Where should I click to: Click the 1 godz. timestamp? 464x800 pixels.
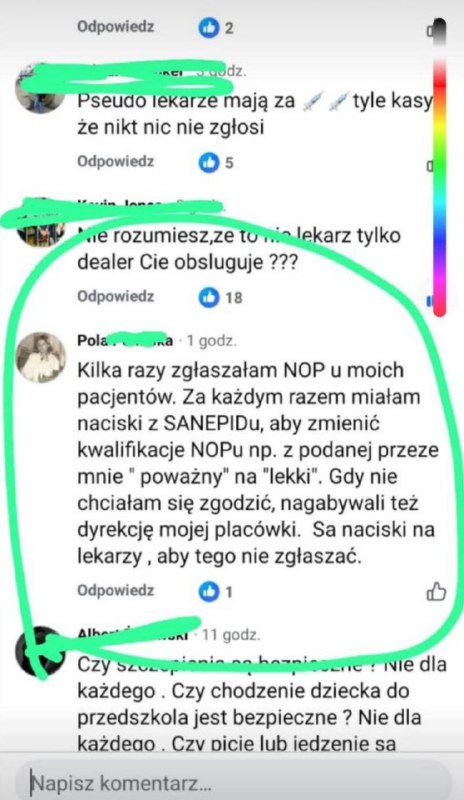(211, 341)
